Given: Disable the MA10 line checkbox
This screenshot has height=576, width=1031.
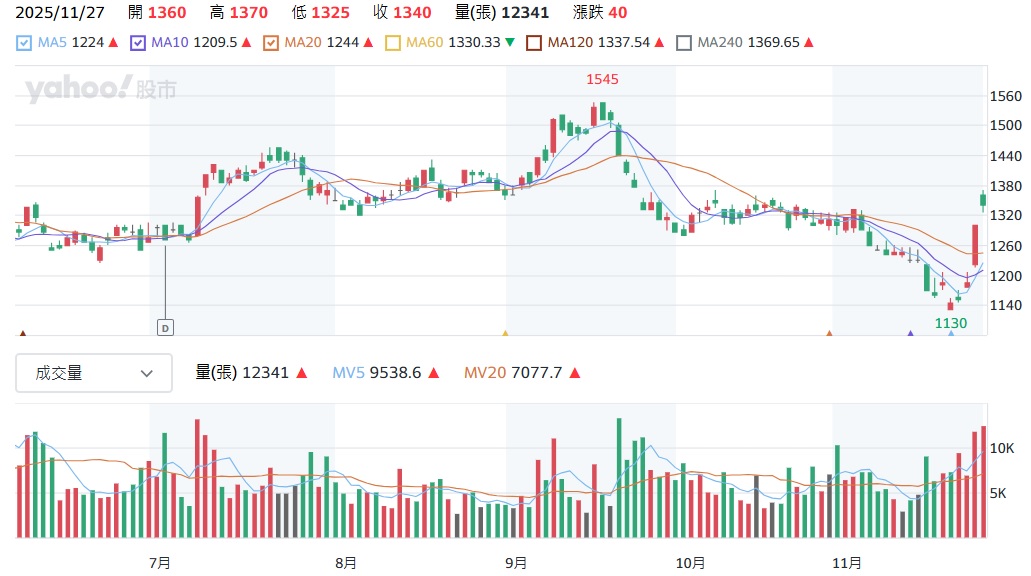Looking at the screenshot, I should coord(137,43).
